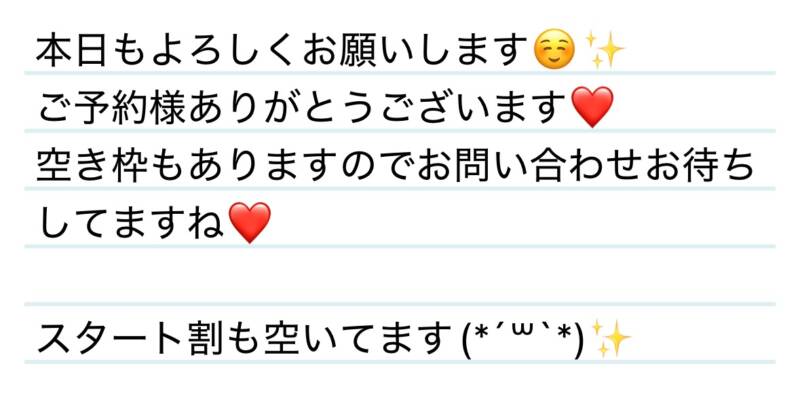Screen dimensions: 800x408
Task: Click the red heart after してますね
Action: pyautogui.click(x=249, y=222)
